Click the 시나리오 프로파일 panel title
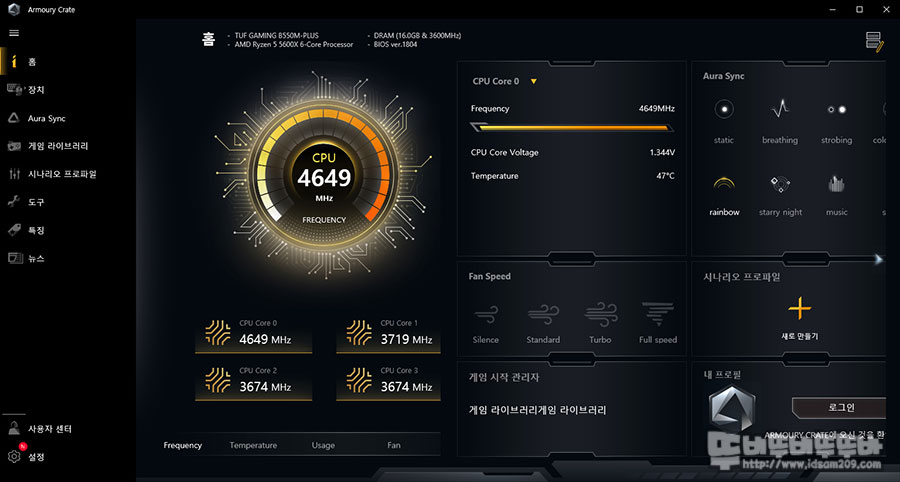This screenshot has width=900, height=482. tap(742, 277)
